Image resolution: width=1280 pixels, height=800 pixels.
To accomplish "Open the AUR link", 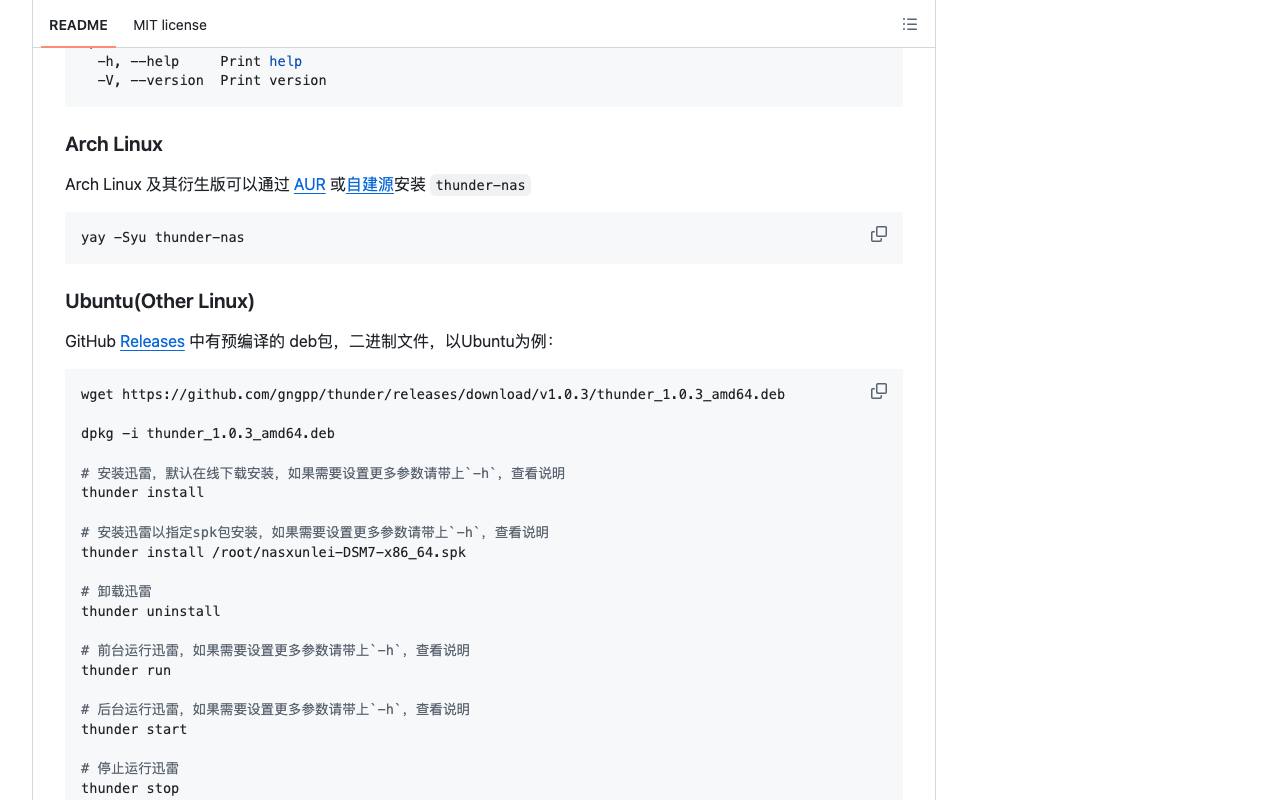I will point(310,184).
